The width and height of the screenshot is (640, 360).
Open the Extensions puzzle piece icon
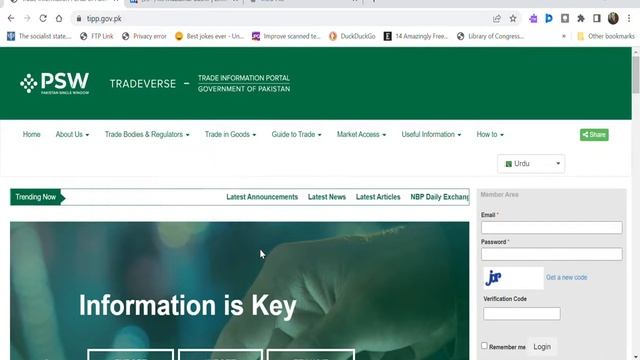pos(581,18)
